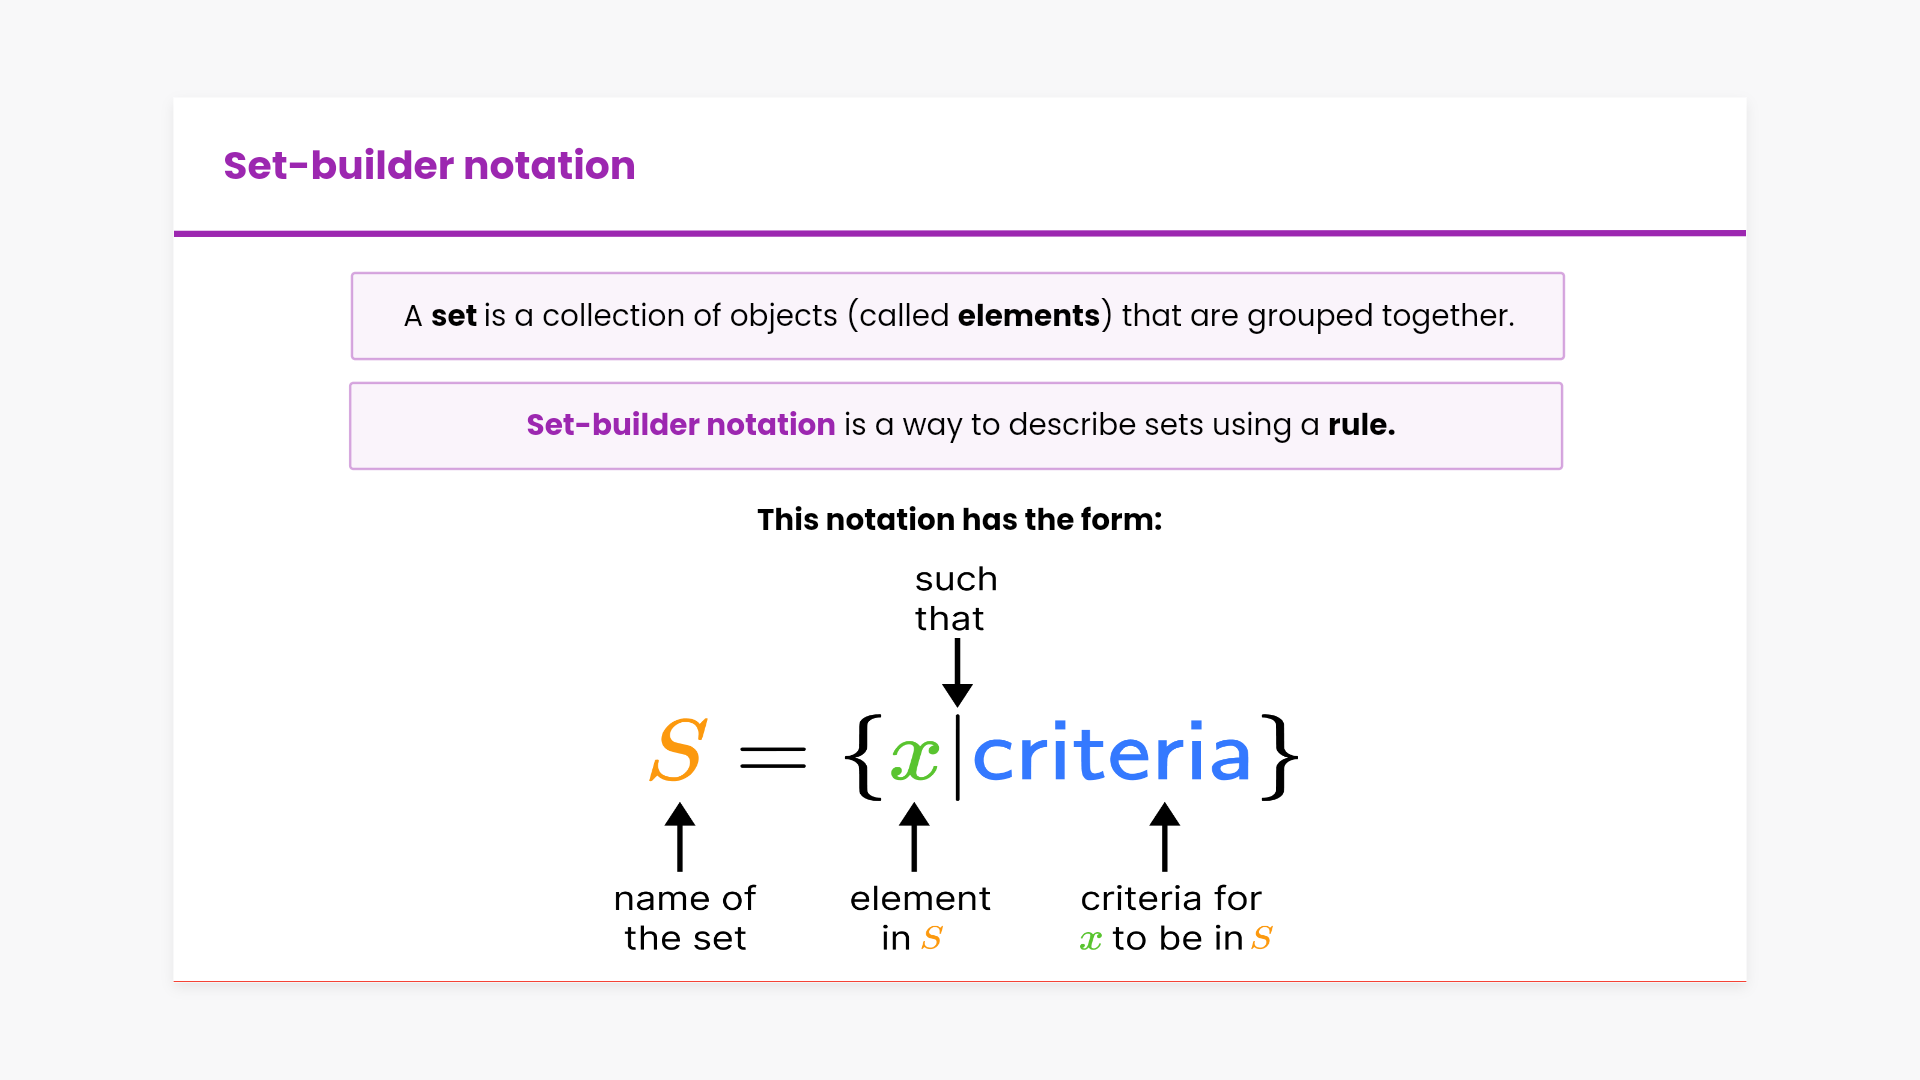Click the up arrow below blue "criteria"
The height and width of the screenshot is (1080, 1920).
coord(1164,837)
